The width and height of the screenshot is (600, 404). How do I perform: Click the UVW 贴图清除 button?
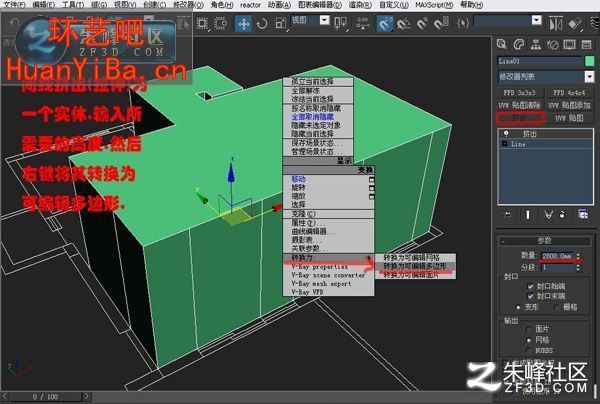(519, 105)
